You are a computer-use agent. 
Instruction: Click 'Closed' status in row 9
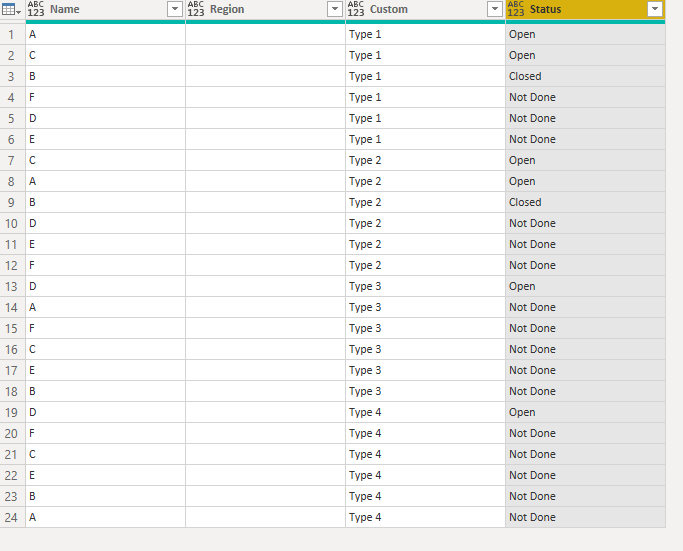[585, 203]
